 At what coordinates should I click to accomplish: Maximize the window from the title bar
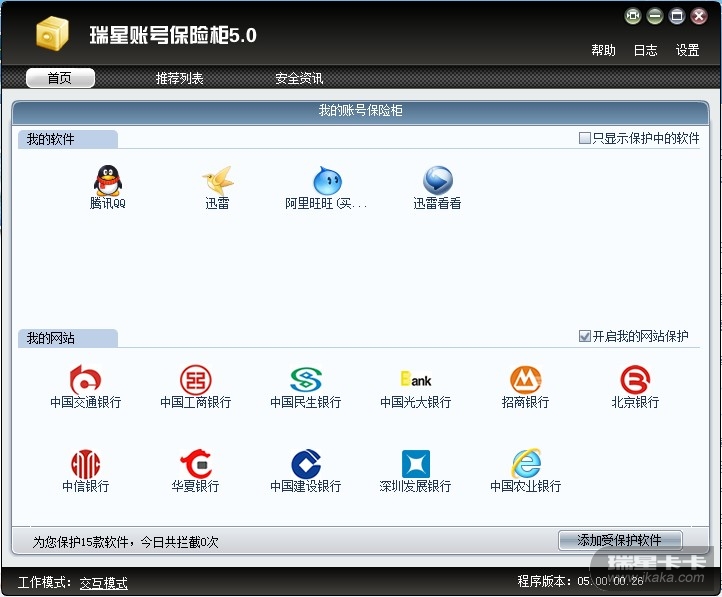[676, 17]
